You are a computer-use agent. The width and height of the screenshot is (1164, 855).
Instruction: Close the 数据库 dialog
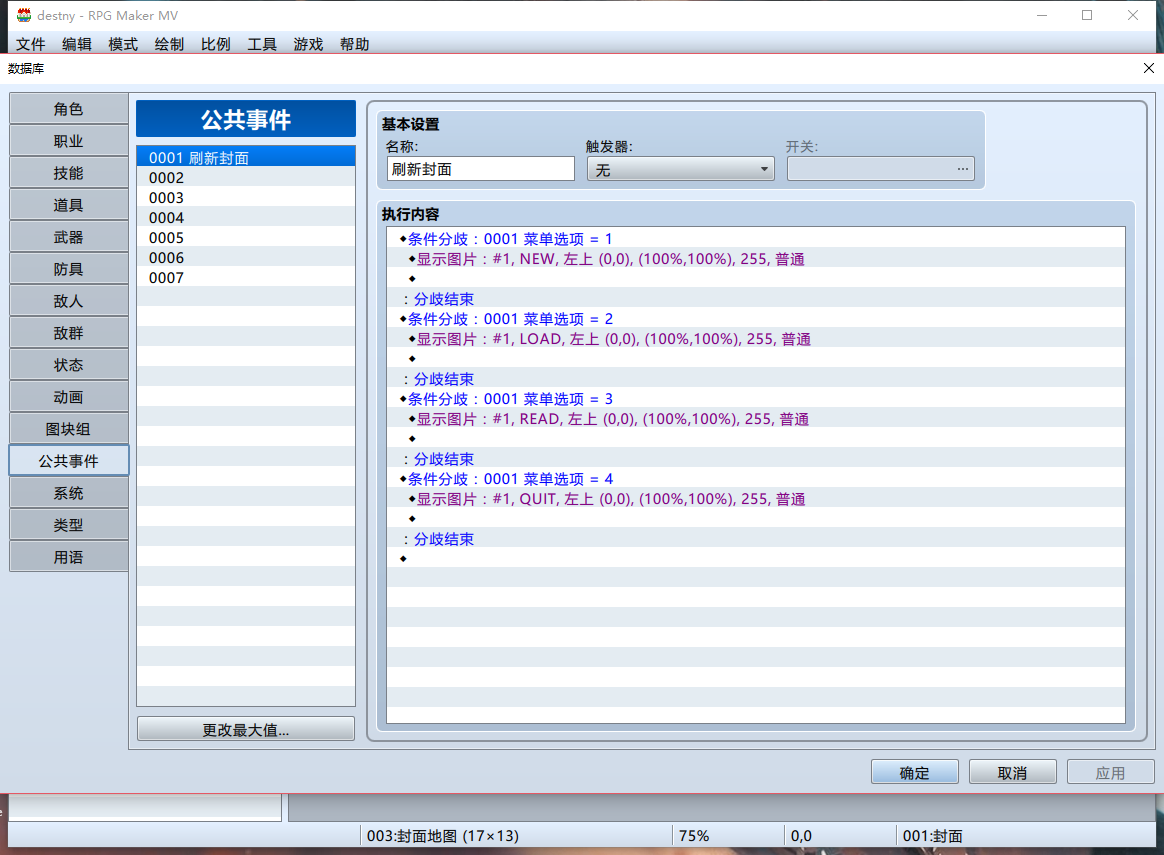click(1148, 68)
